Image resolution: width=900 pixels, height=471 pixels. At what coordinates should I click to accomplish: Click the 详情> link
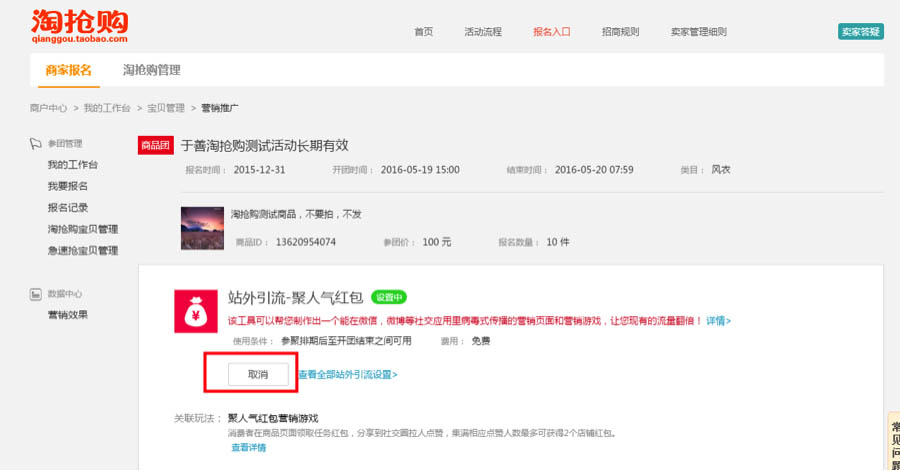pyautogui.click(x=718, y=321)
